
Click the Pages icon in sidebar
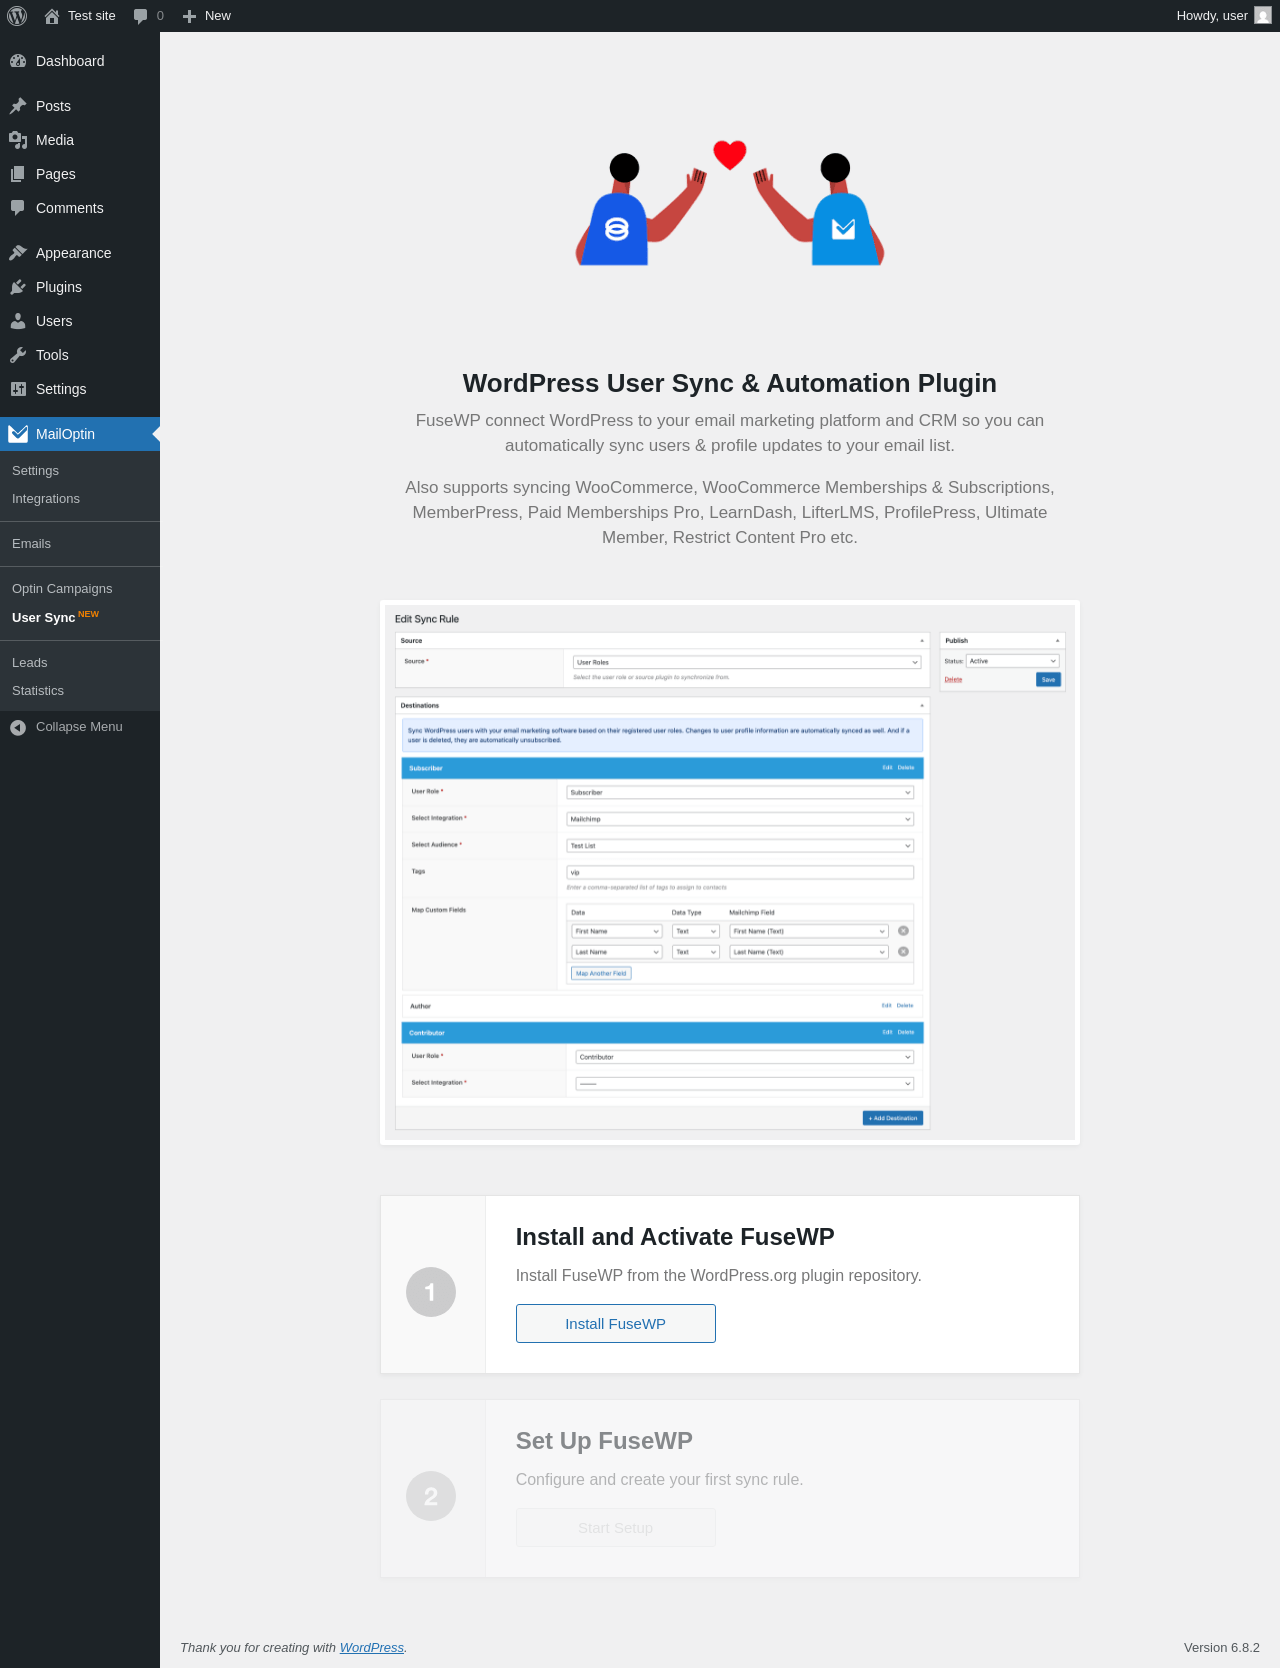(x=18, y=174)
